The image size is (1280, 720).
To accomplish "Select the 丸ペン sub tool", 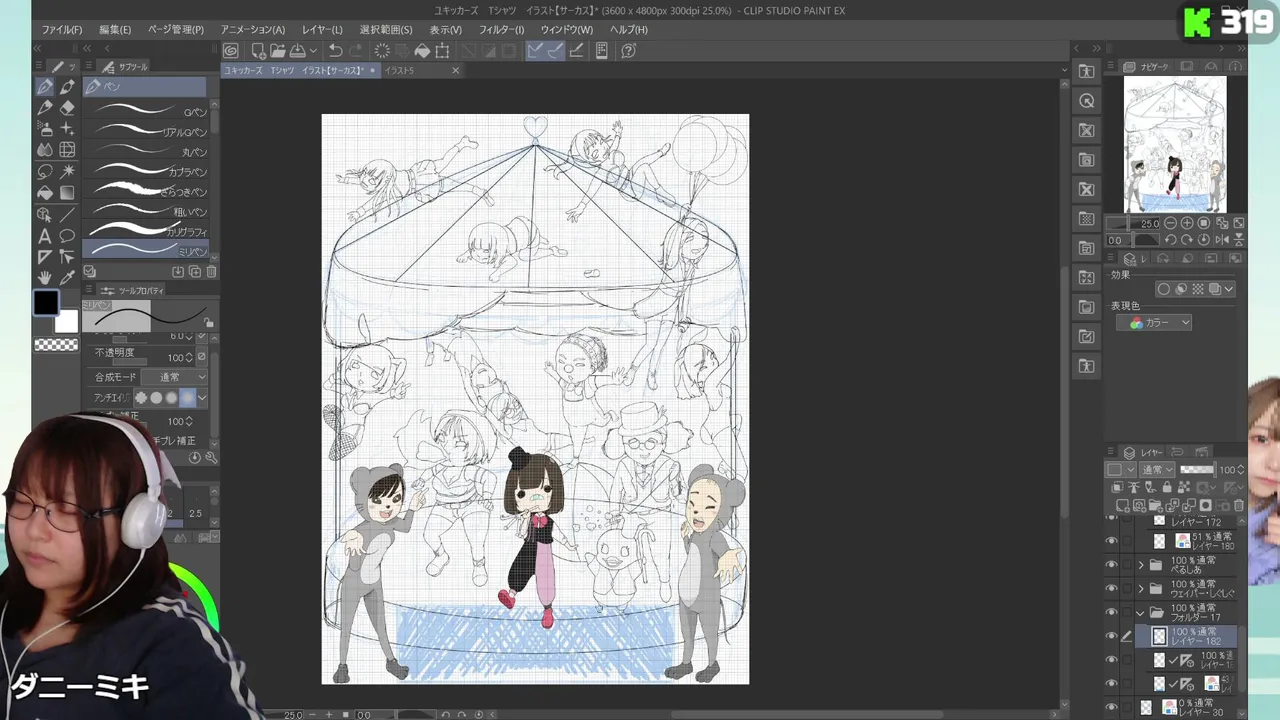I will tap(147, 151).
